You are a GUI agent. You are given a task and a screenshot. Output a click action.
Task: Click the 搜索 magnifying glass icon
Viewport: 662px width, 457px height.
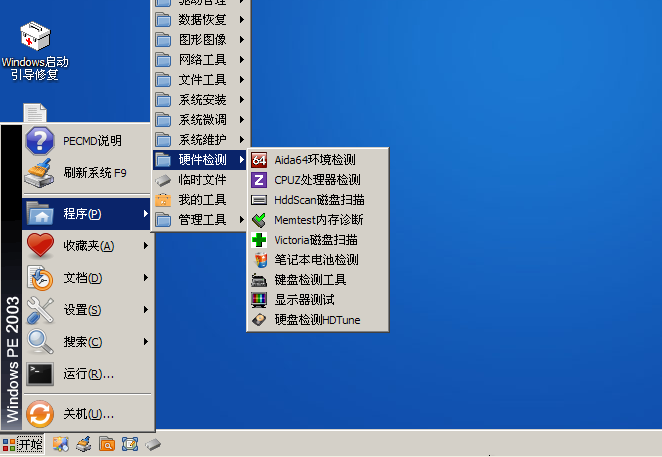pyautogui.click(x=40, y=342)
